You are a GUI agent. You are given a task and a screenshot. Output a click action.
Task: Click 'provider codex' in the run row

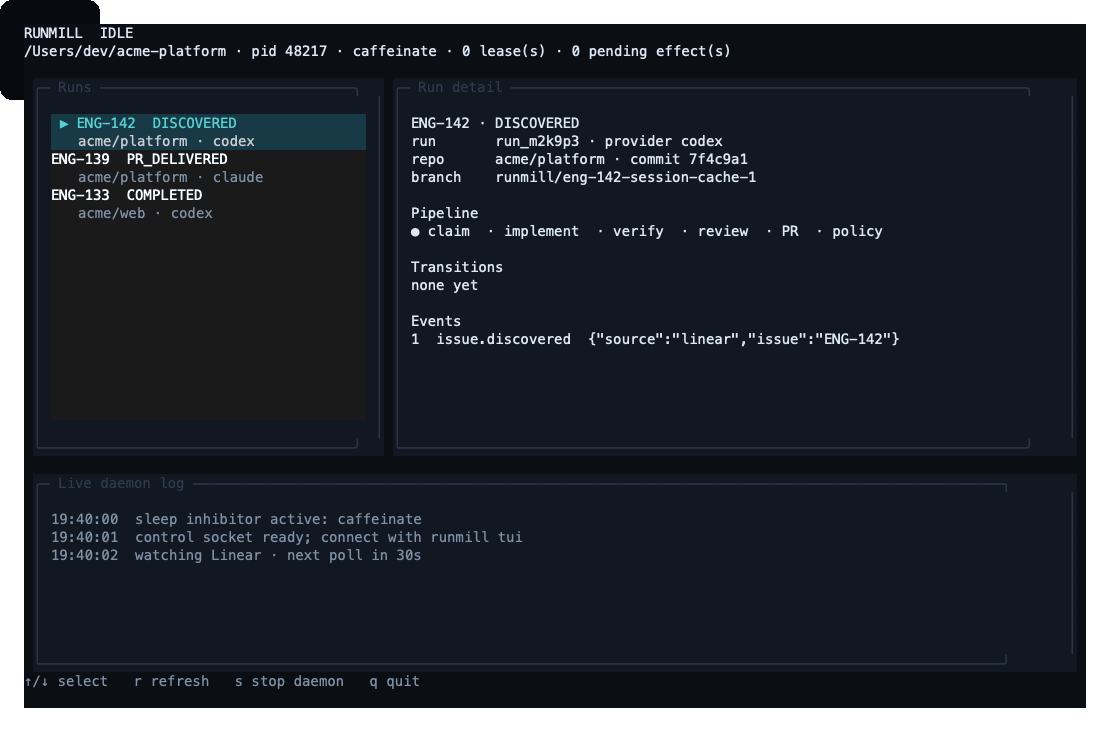click(x=663, y=142)
